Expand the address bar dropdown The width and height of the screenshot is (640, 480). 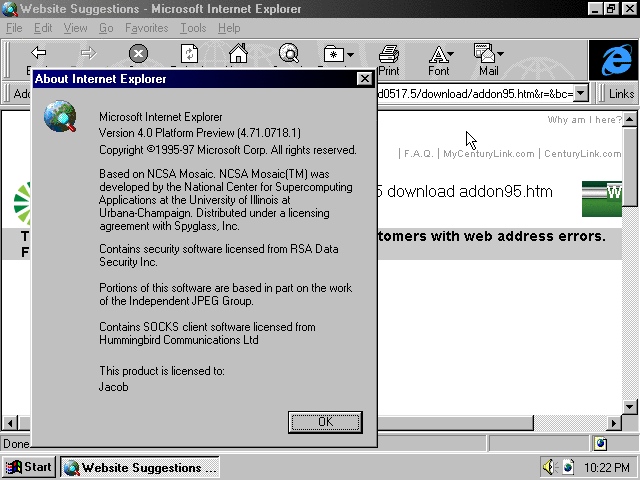(x=581, y=93)
